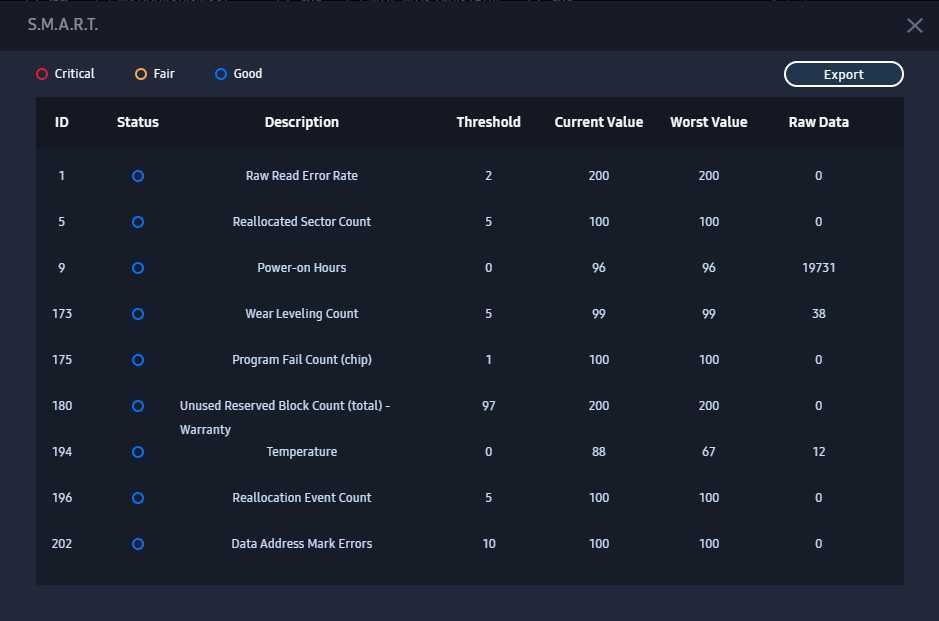Image resolution: width=939 pixels, height=621 pixels.
Task: Click the Description column header
Action: [x=301, y=122]
